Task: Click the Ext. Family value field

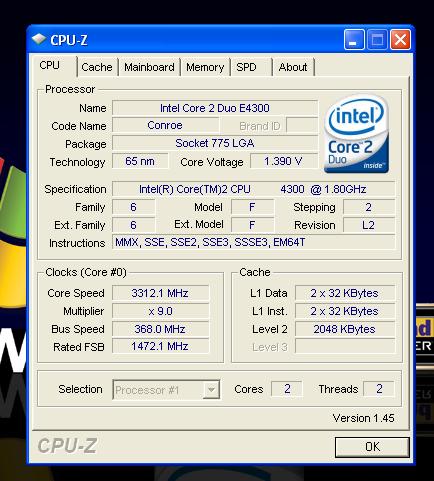Action: (x=134, y=225)
